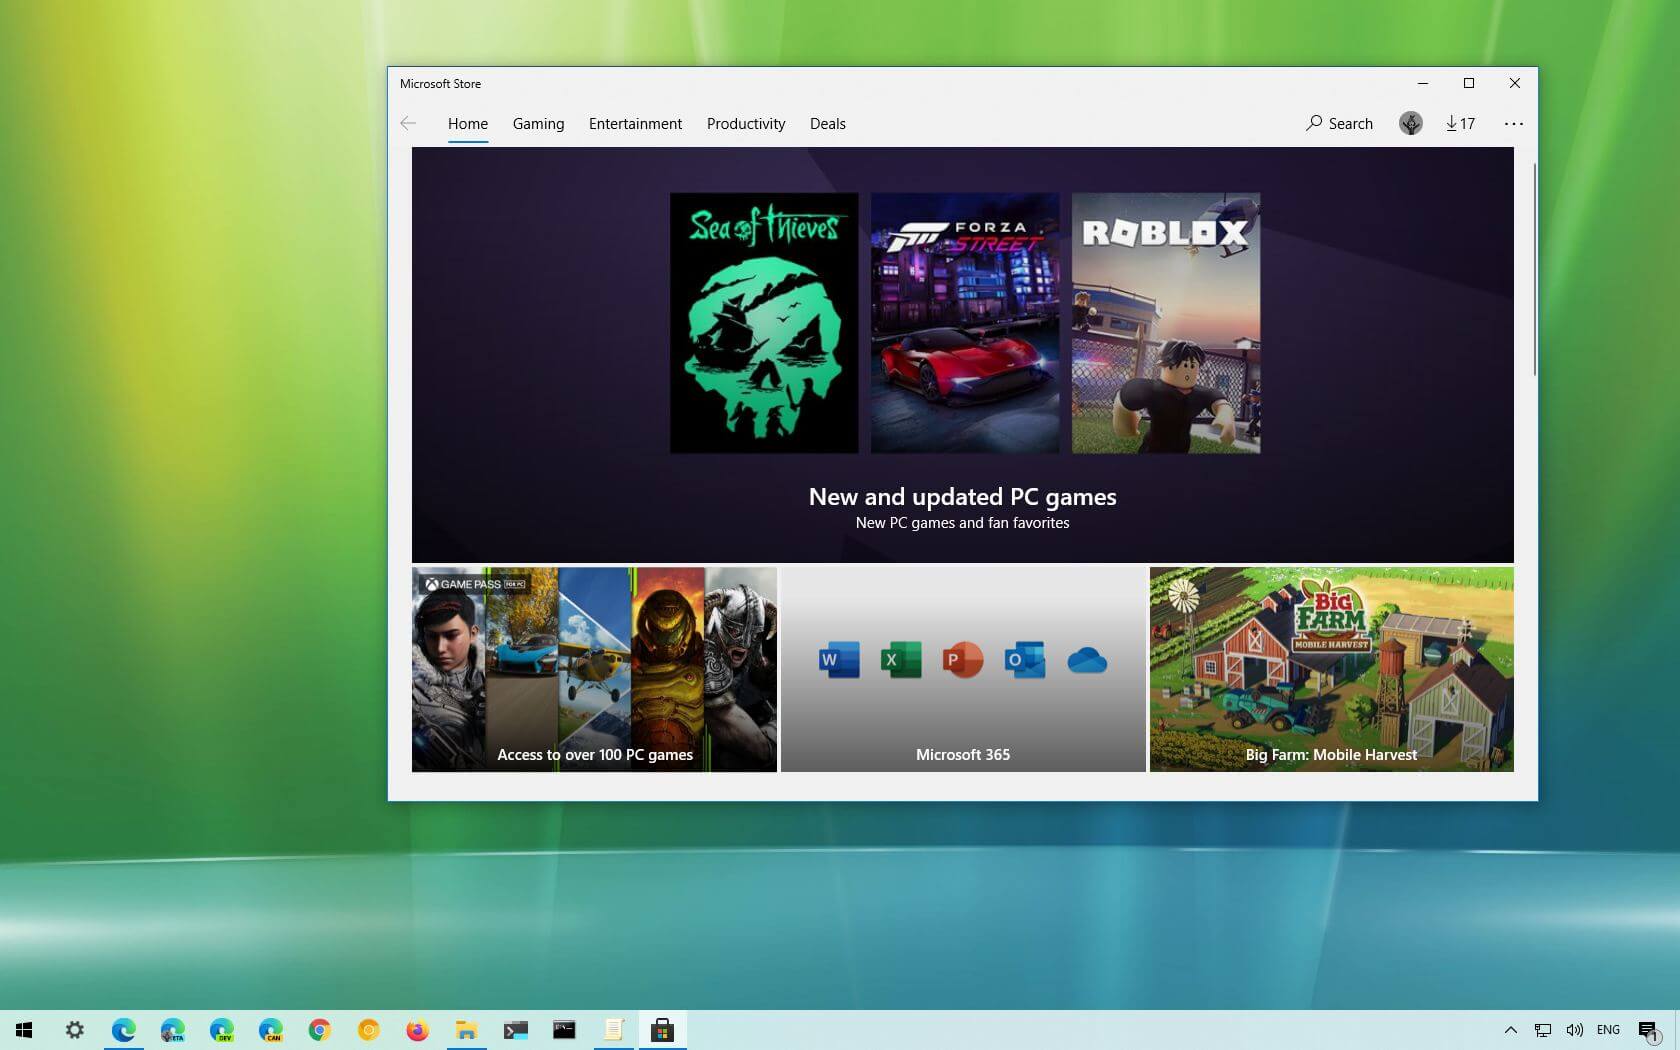Open the Deals tab

pos(827,123)
